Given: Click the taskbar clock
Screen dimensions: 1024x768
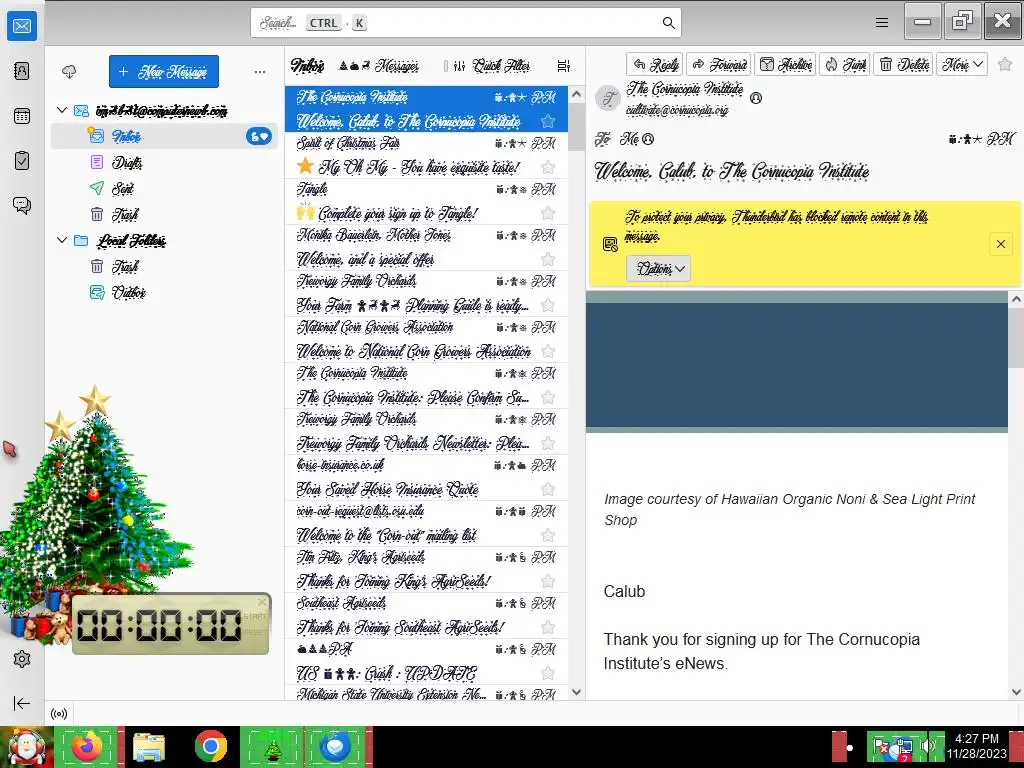Looking at the screenshot, I should [x=977, y=746].
